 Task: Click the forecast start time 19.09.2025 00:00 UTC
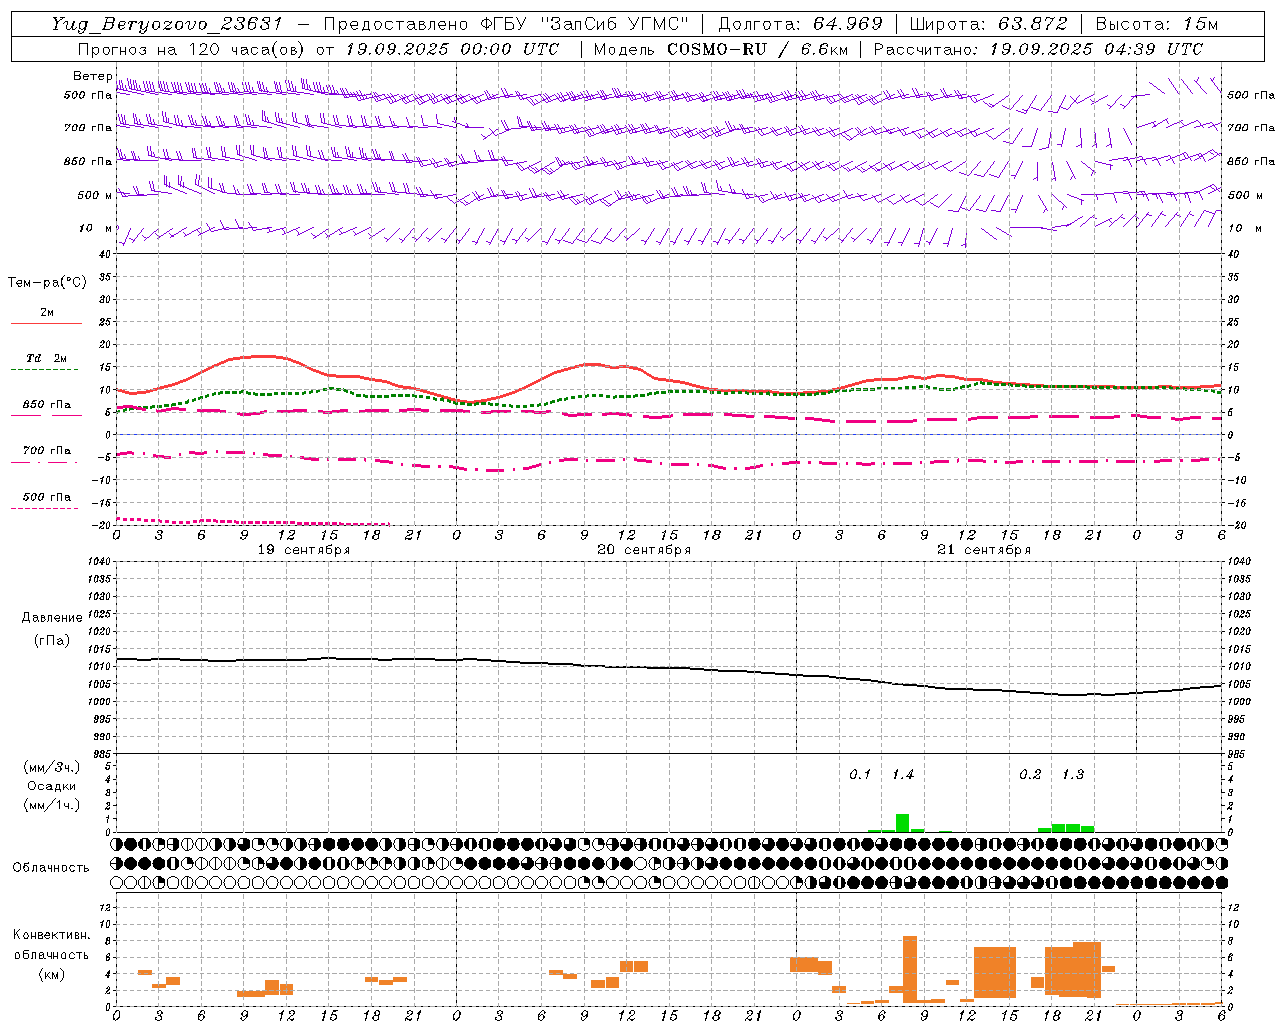click(x=452, y=49)
